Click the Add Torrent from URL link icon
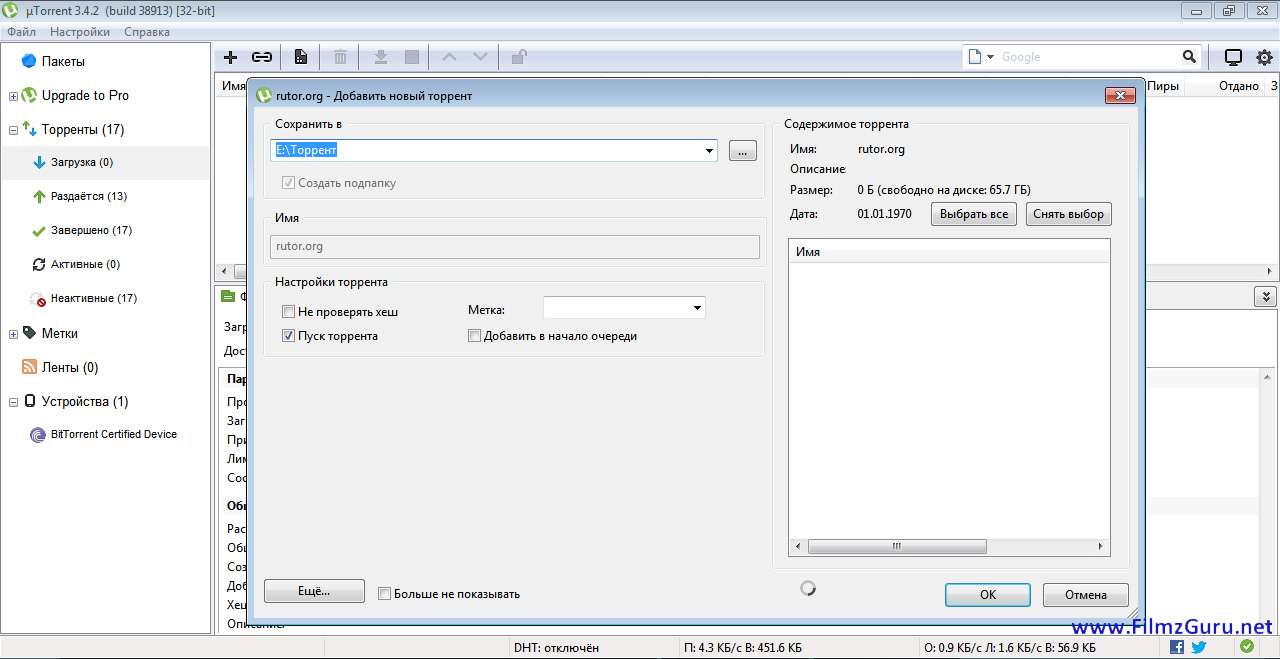The height and width of the screenshot is (659, 1280). click(262, 57)
